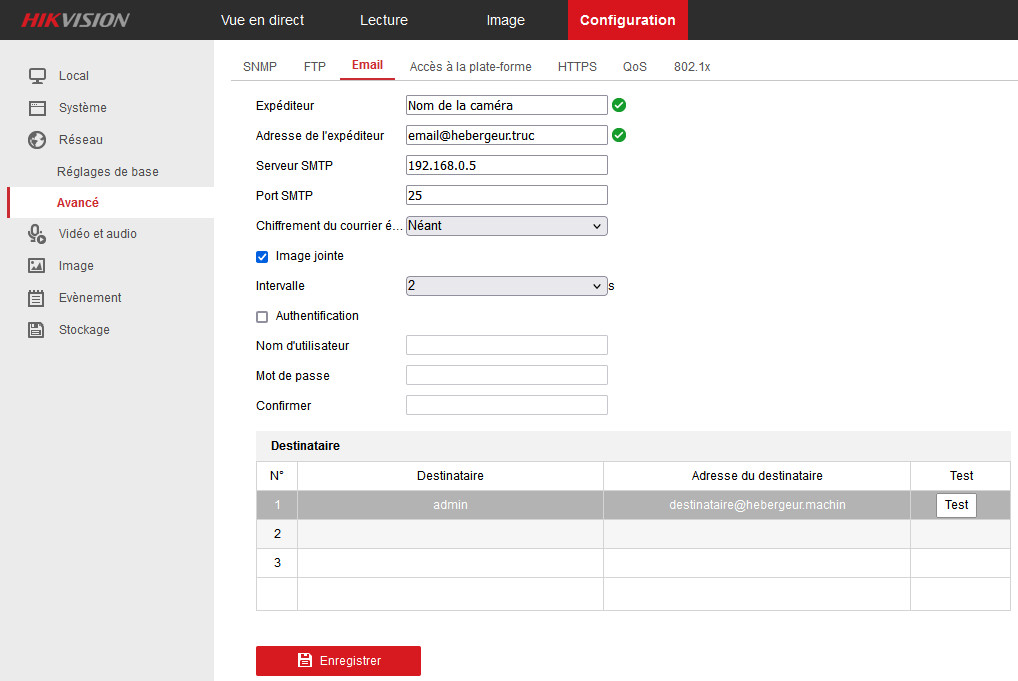
Task: Click the Enregistrer save button
Action: (338, 661)
